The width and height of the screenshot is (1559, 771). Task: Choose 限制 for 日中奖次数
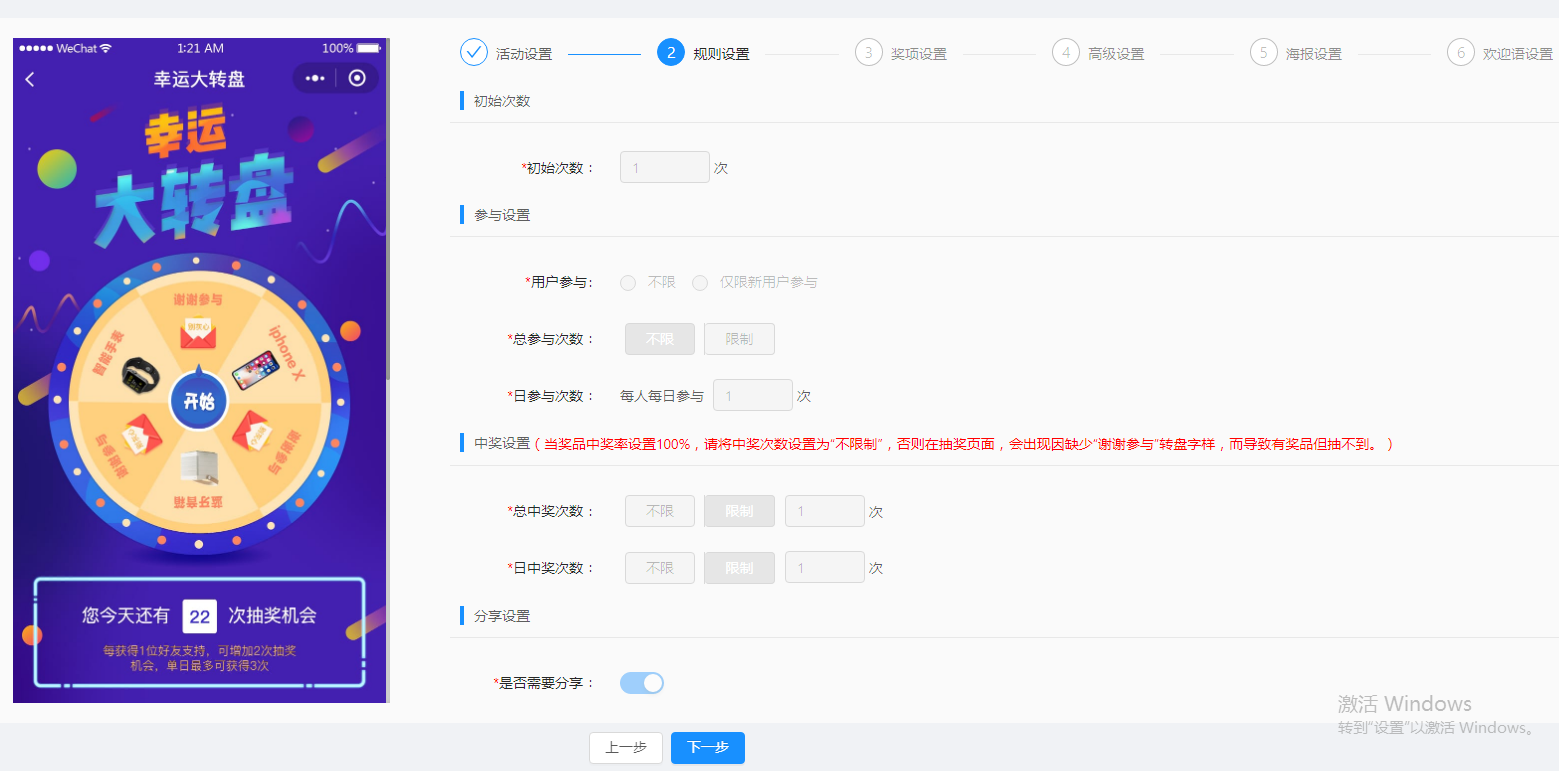(739, 567)
